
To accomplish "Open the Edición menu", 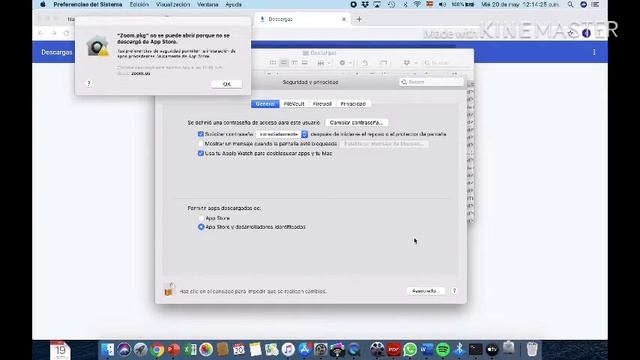I will (x=139, y=4).
